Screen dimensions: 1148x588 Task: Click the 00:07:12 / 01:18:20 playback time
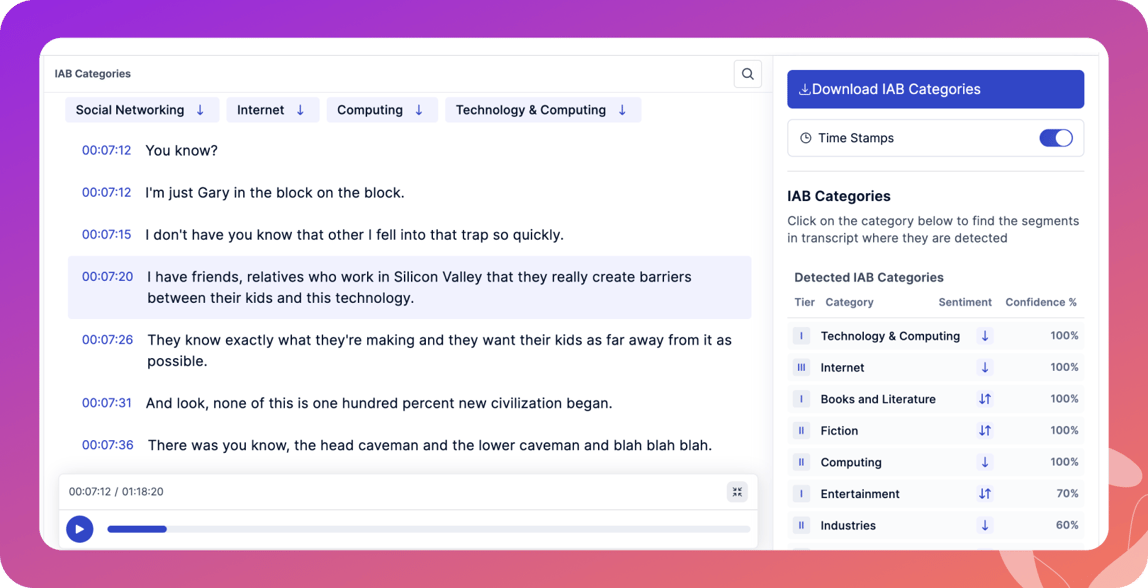click(116, 491)
